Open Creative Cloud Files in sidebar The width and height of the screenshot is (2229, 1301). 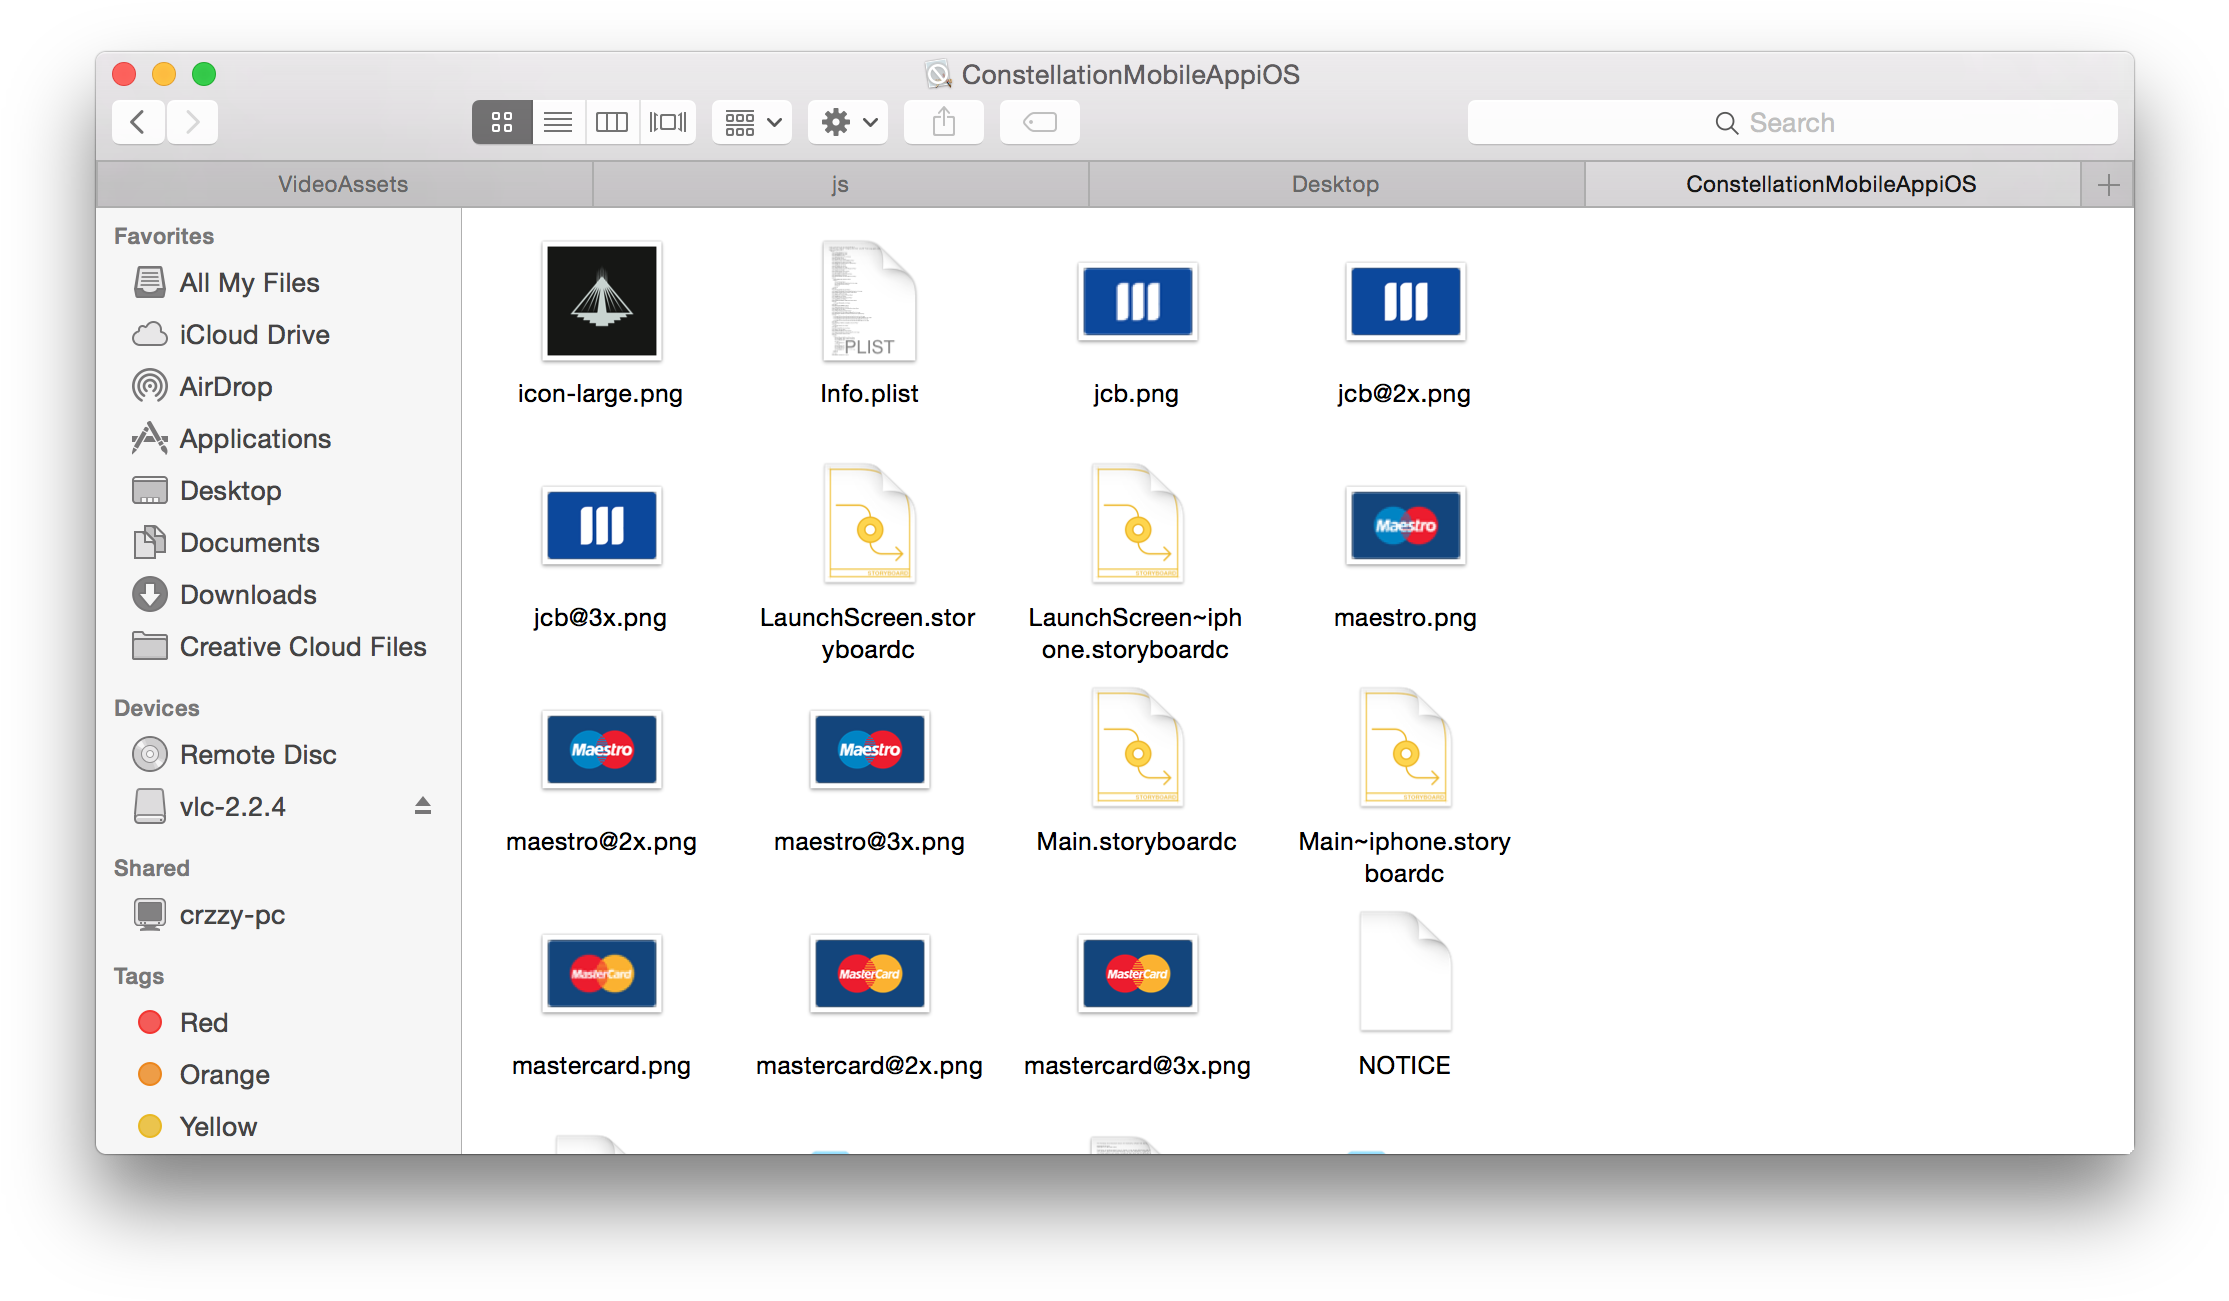tap(278, 647)
